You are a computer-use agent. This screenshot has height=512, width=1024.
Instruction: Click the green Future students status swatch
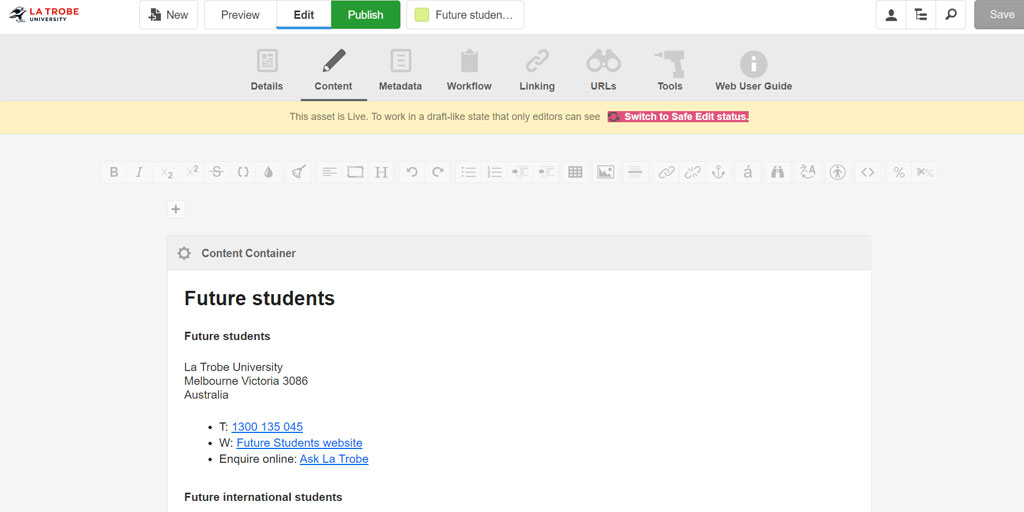point(422,15)
